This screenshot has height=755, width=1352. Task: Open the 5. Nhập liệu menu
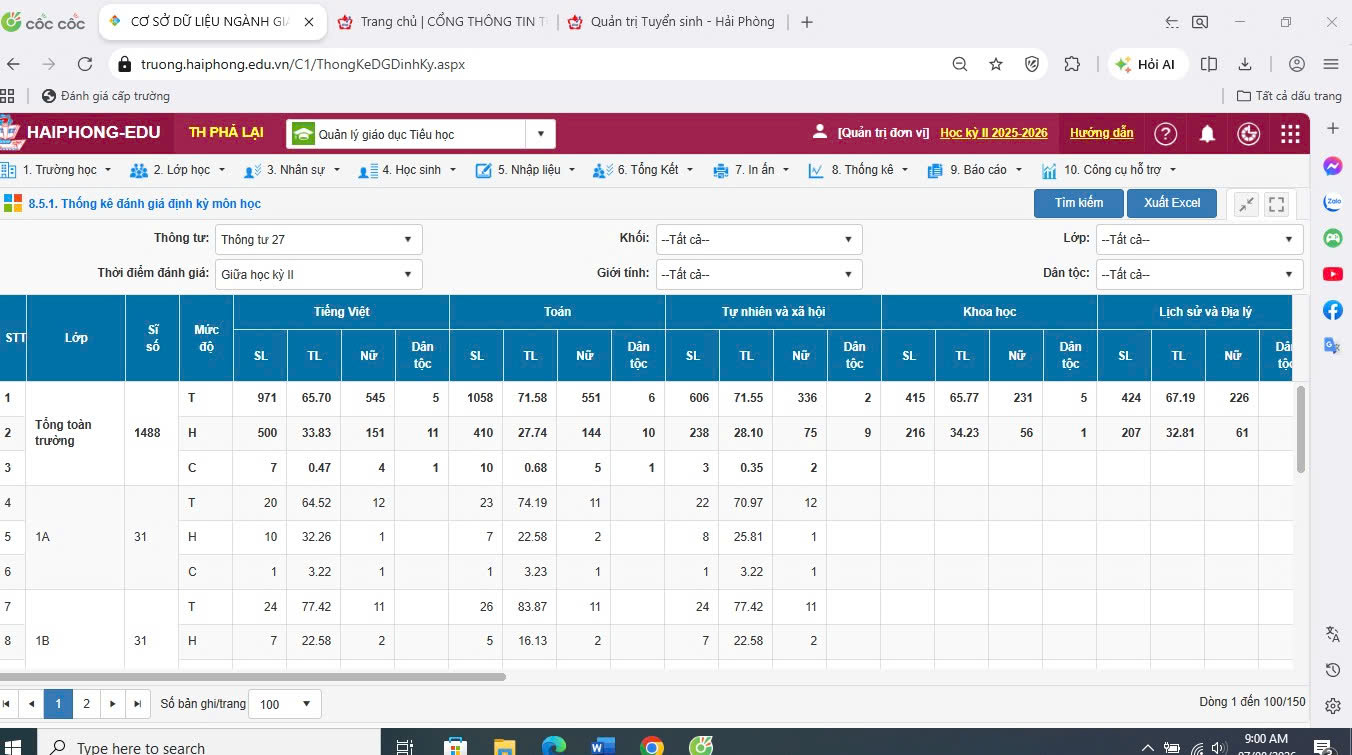[x=526, y=170]
